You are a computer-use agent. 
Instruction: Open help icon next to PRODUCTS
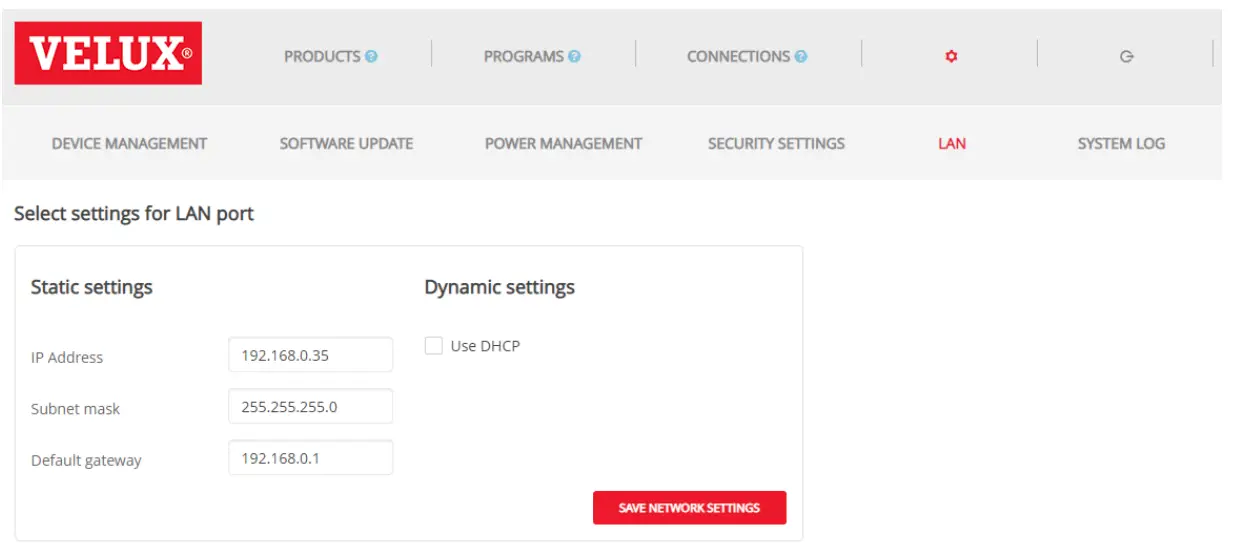pyautogui.click(x=371, y=57)
